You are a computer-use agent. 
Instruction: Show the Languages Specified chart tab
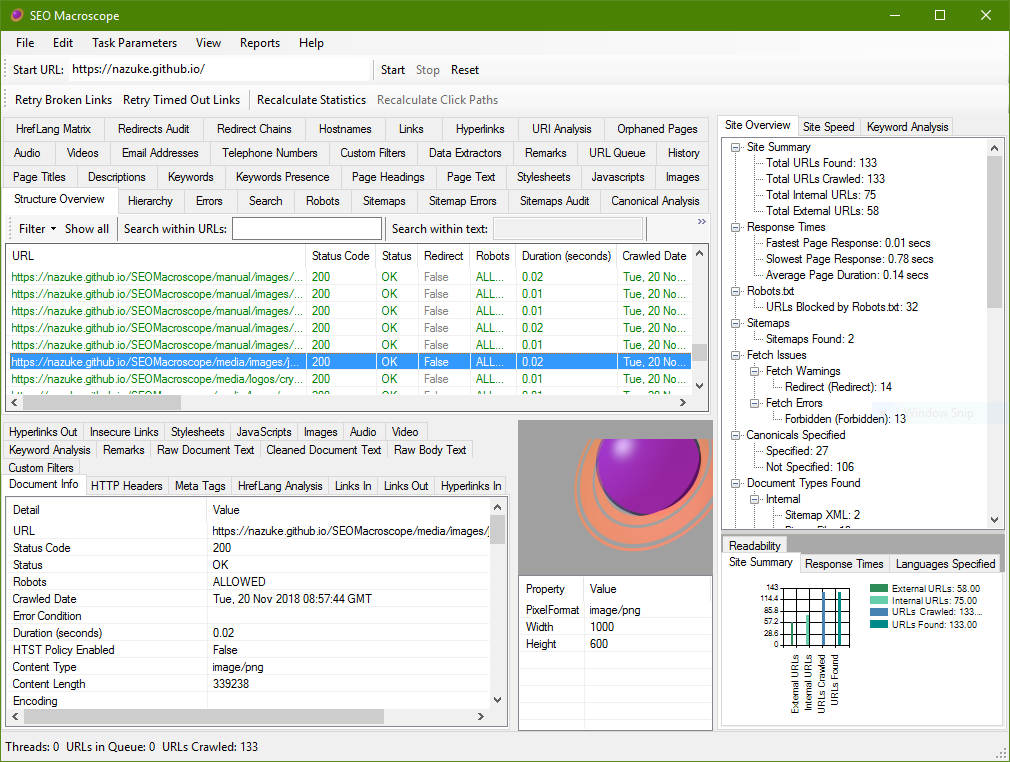pyautogui.click(x=945, y=564)
